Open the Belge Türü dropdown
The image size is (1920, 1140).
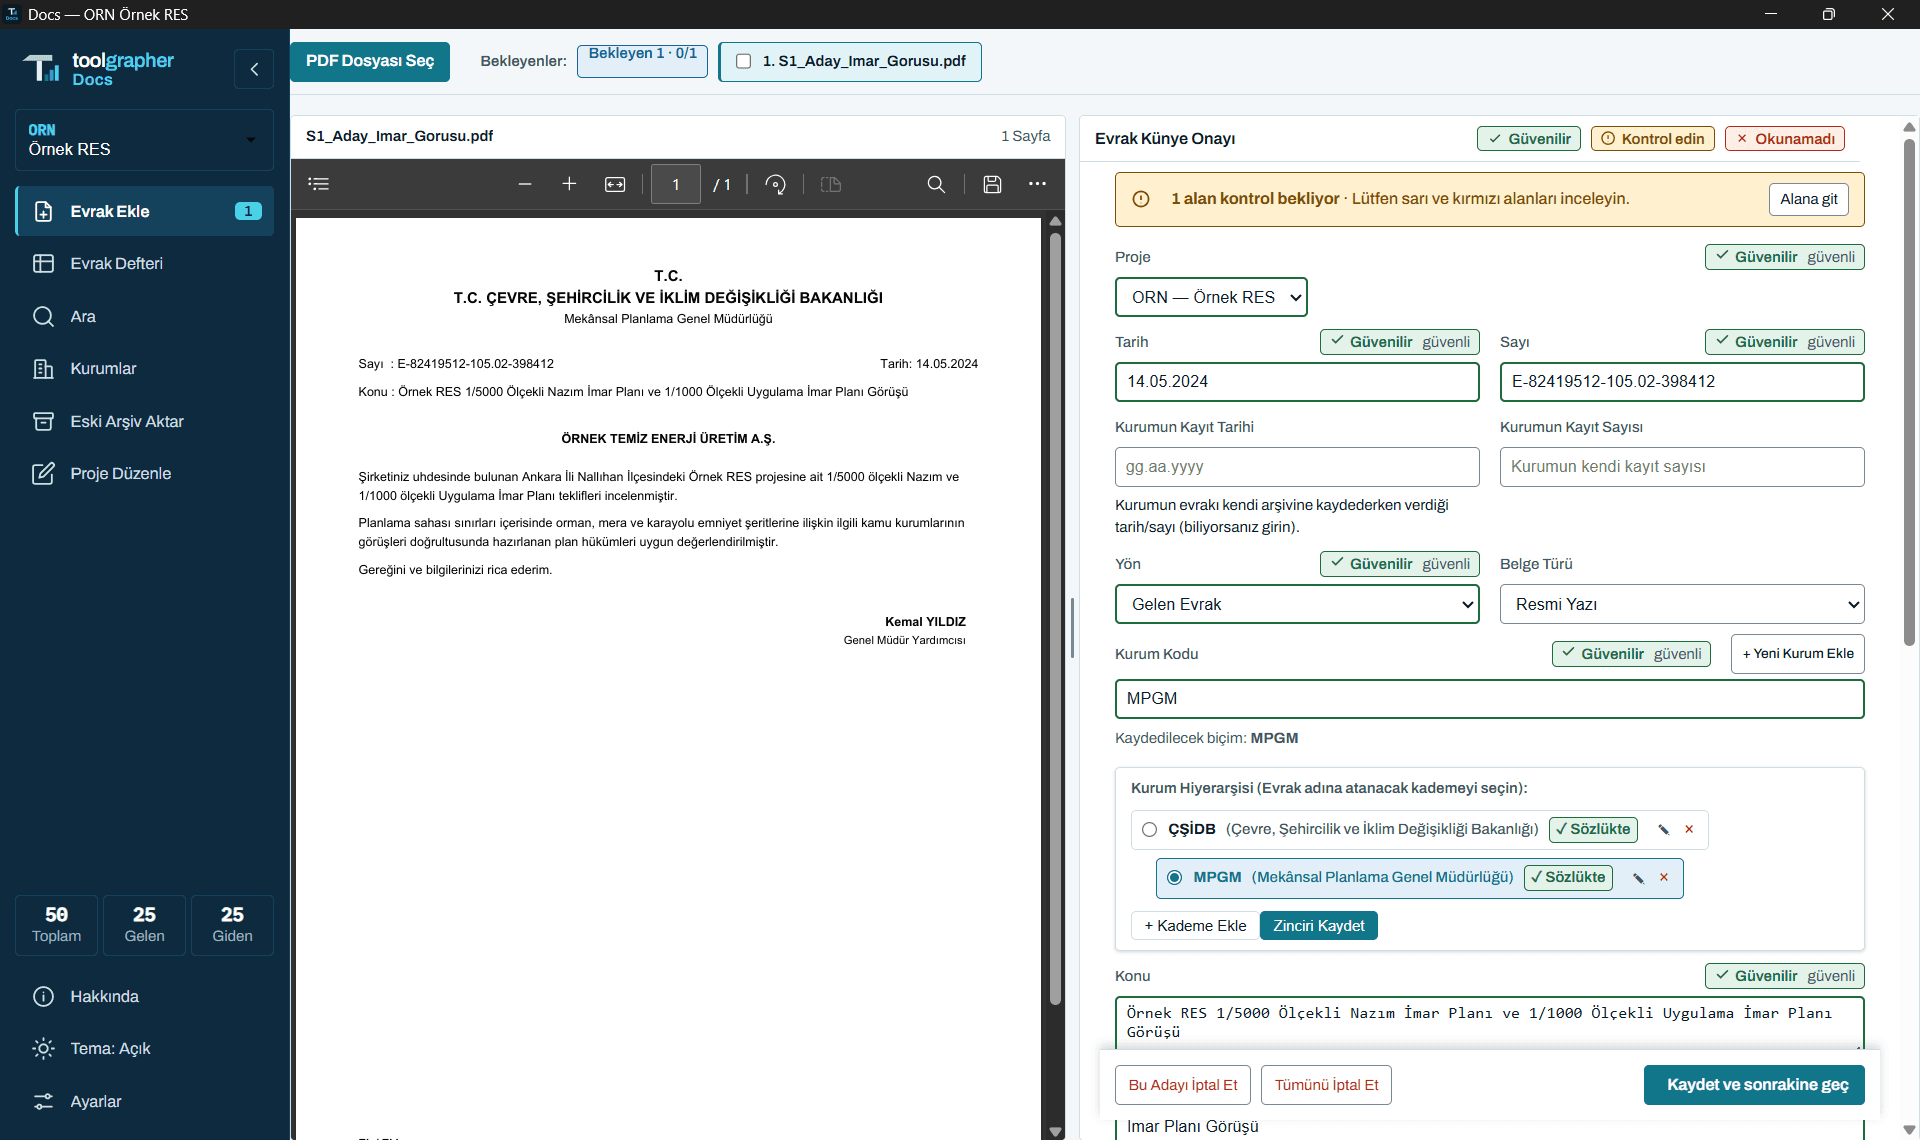[1682, 604]
